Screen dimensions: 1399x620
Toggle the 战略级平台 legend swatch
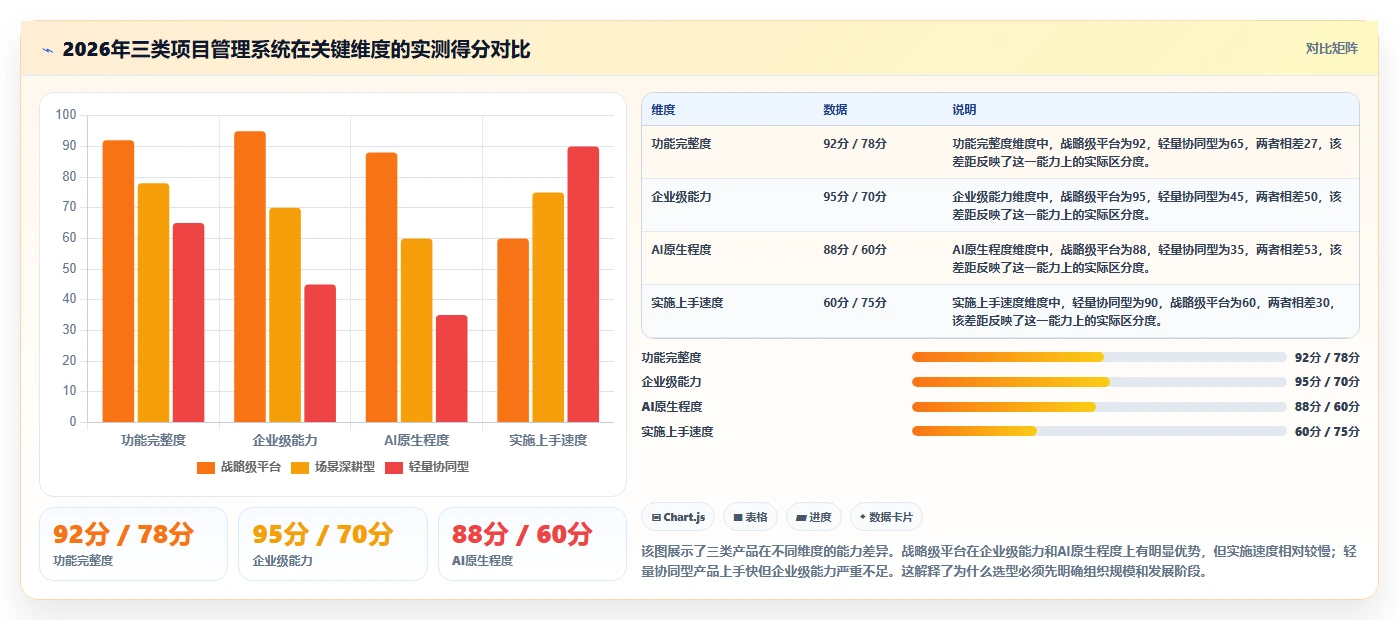tap(206, 467)
